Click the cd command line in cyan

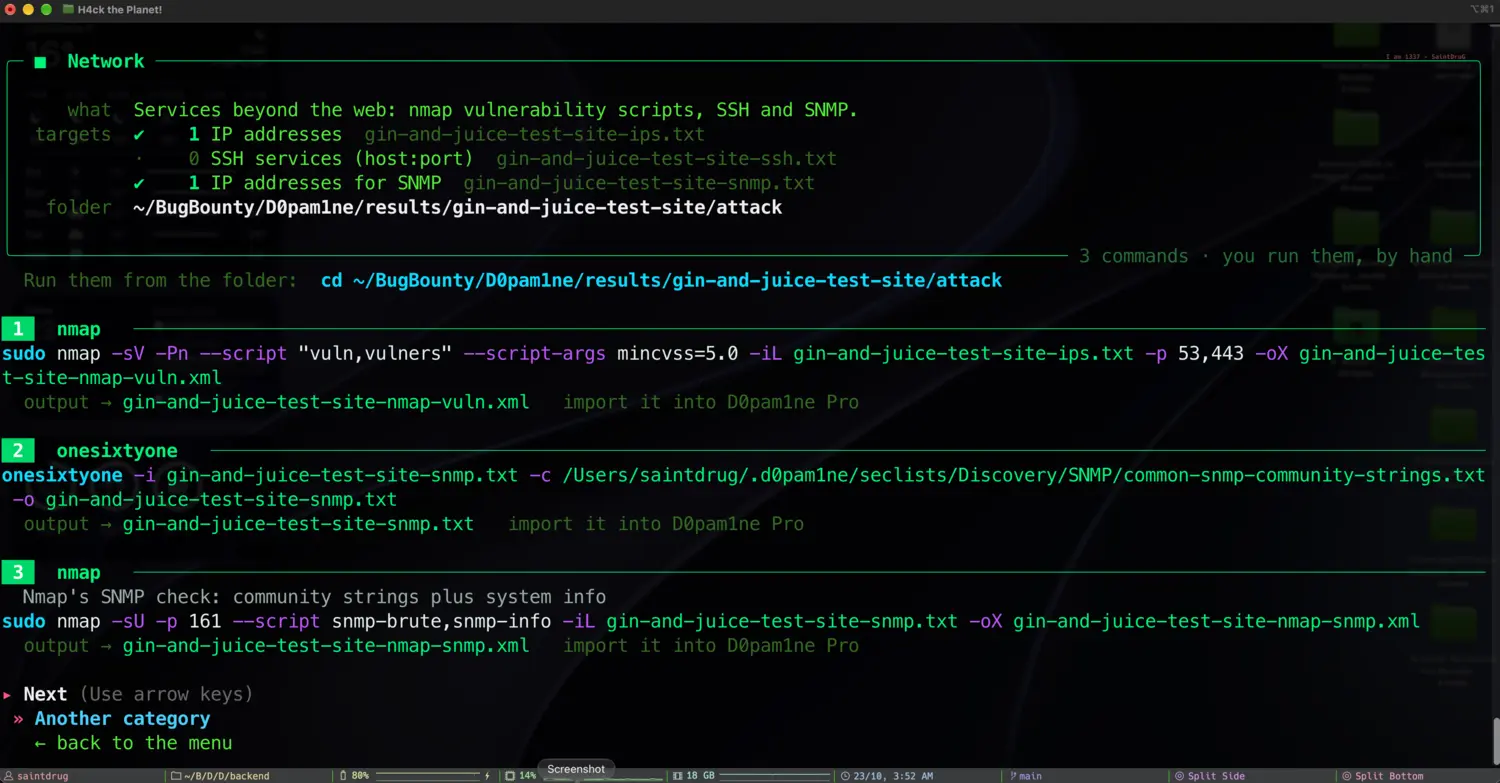[x=661, y=281]
